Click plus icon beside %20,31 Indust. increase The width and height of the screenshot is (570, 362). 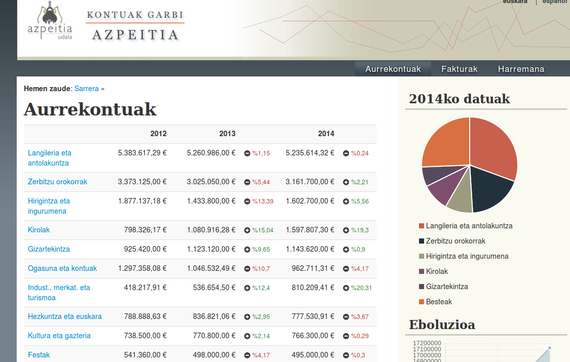[346, 288]
